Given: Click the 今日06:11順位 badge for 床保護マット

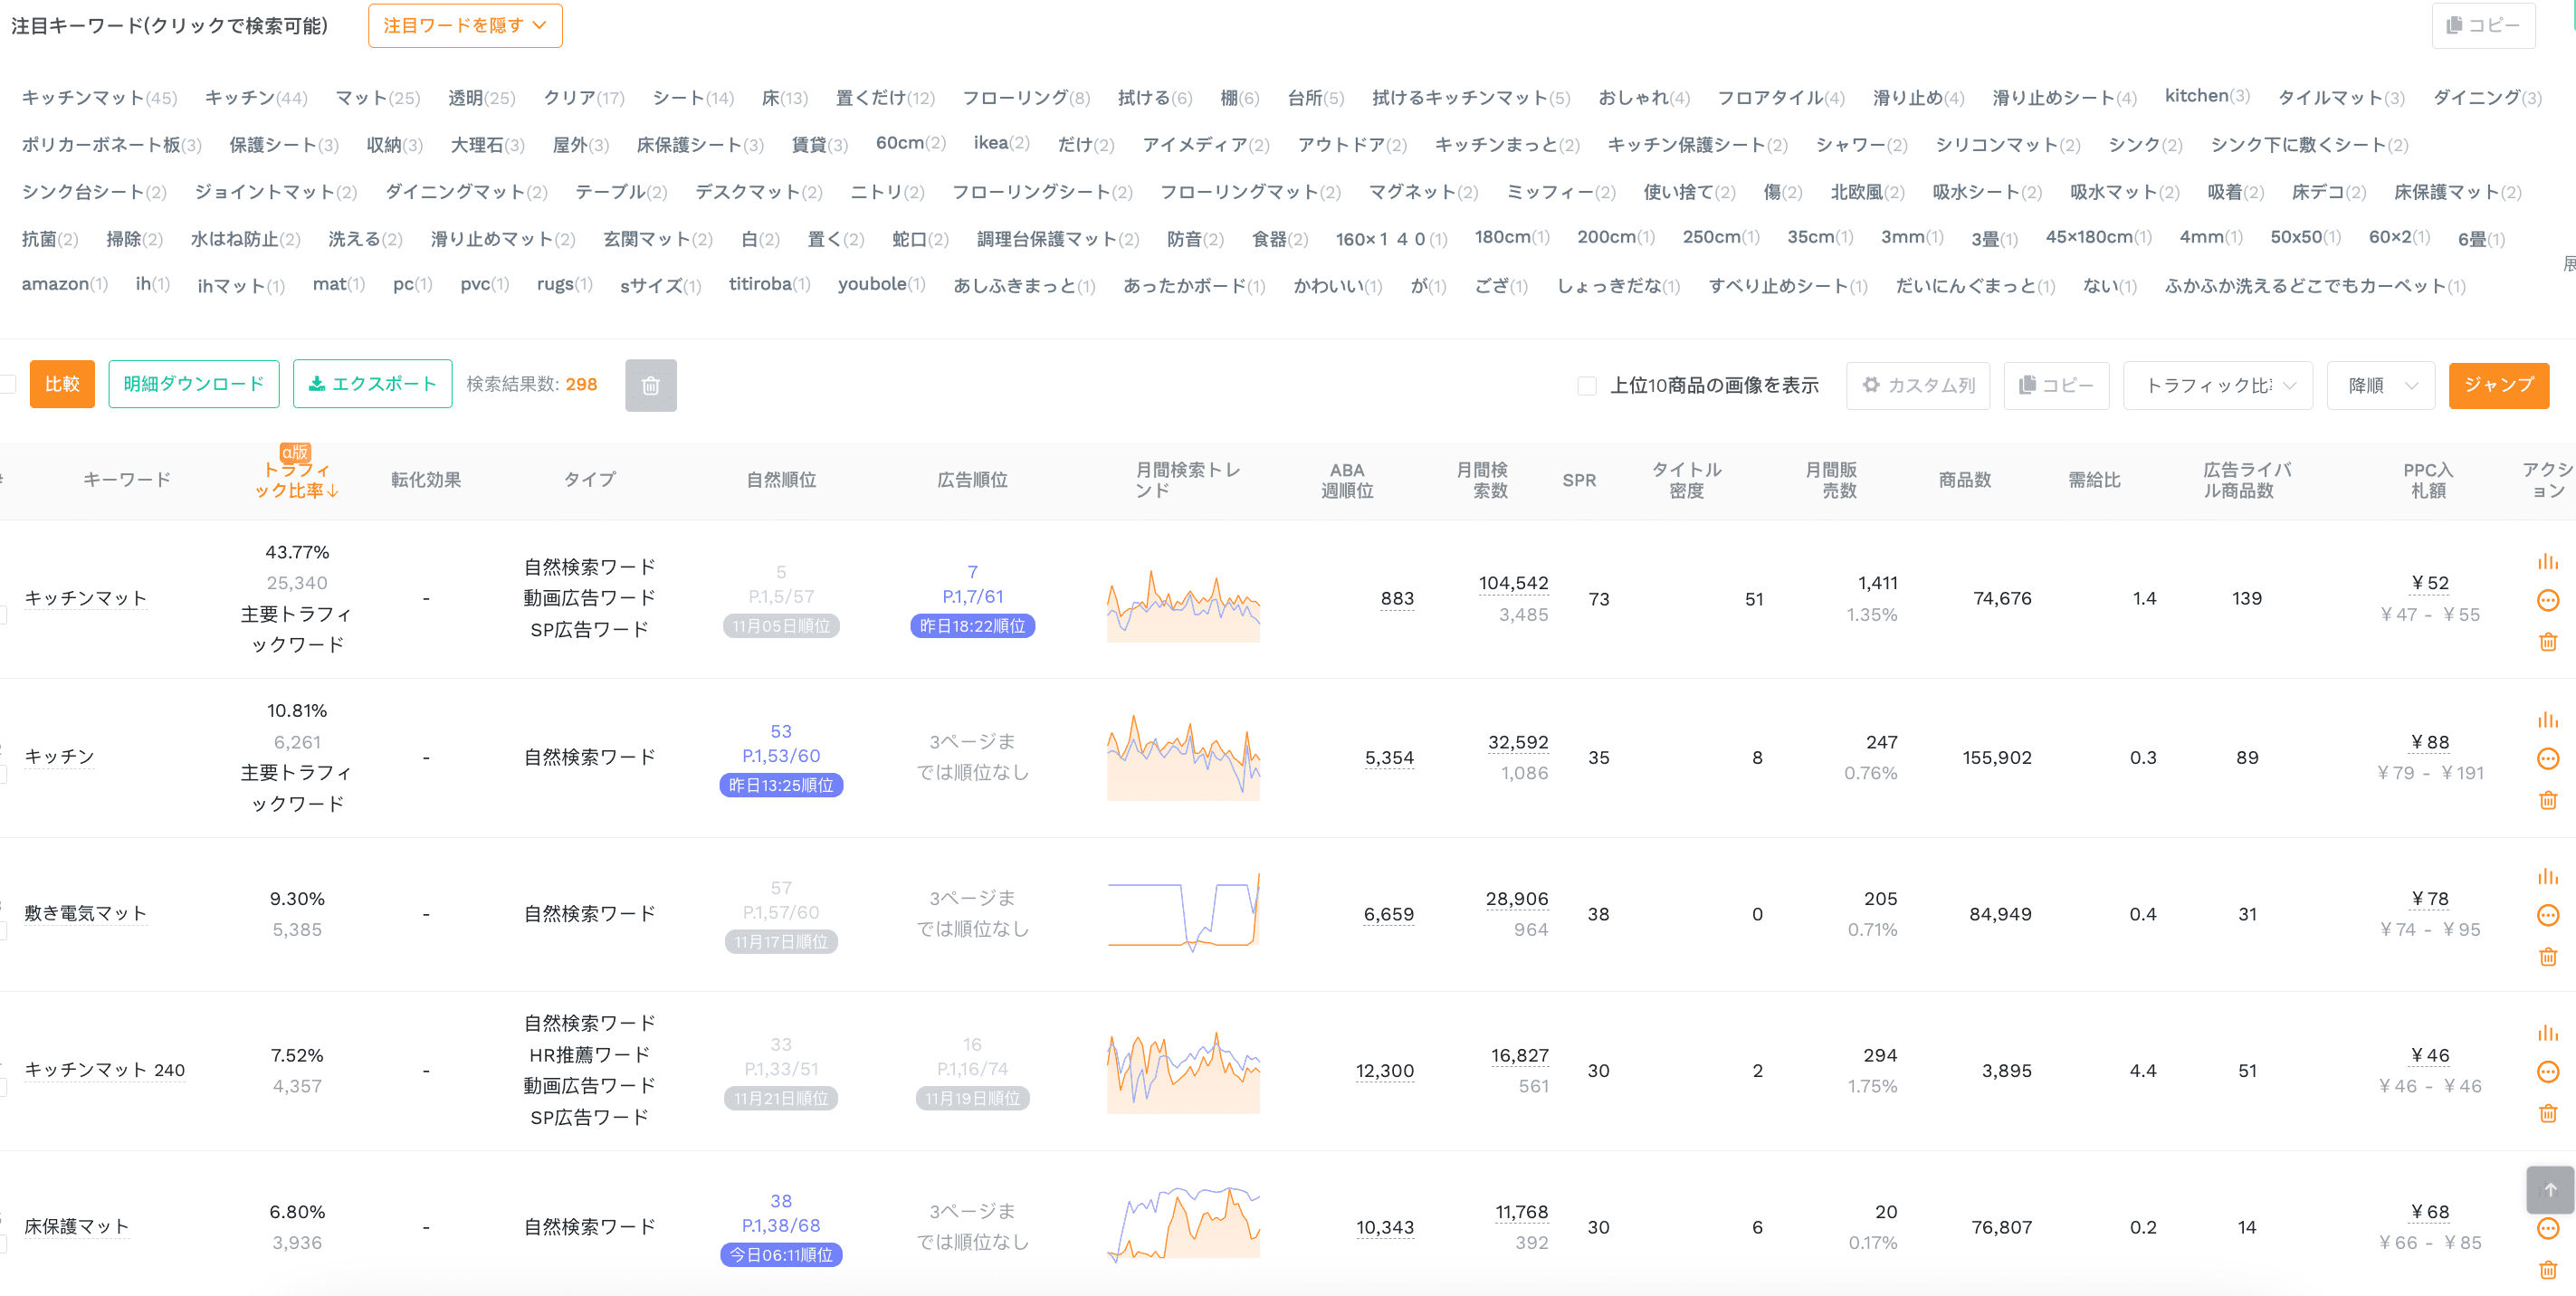Looking at the screenshot, I should point(780,1256).
